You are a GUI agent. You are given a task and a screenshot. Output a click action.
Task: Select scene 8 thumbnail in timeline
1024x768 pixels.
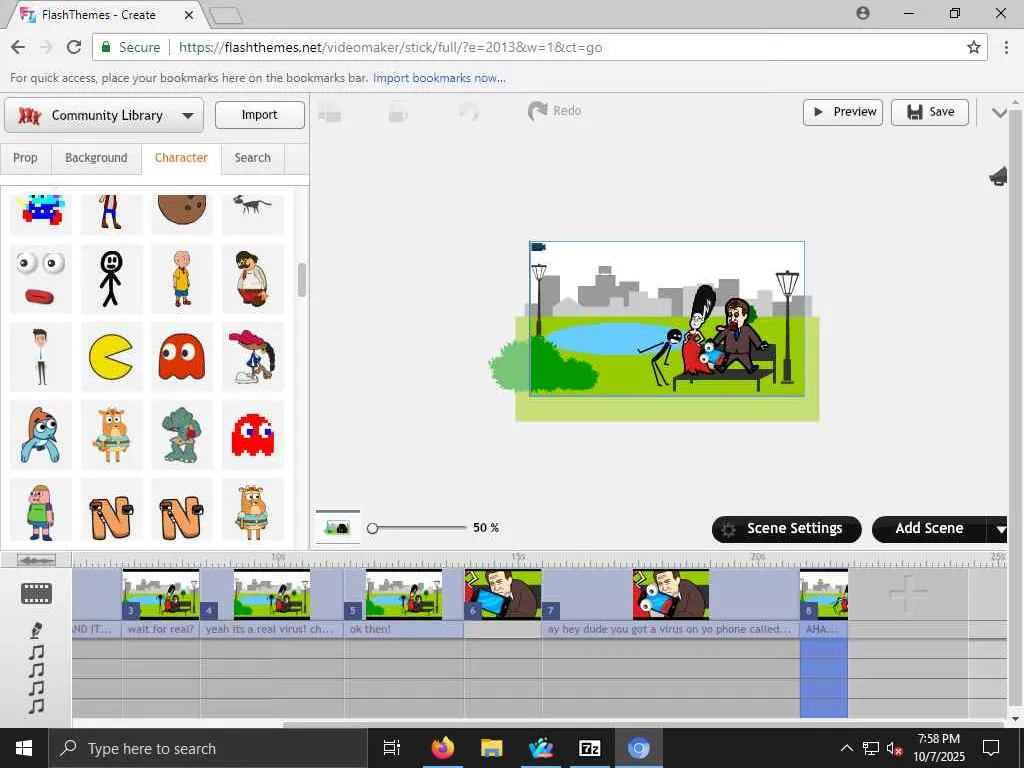[x=824, y=594]
